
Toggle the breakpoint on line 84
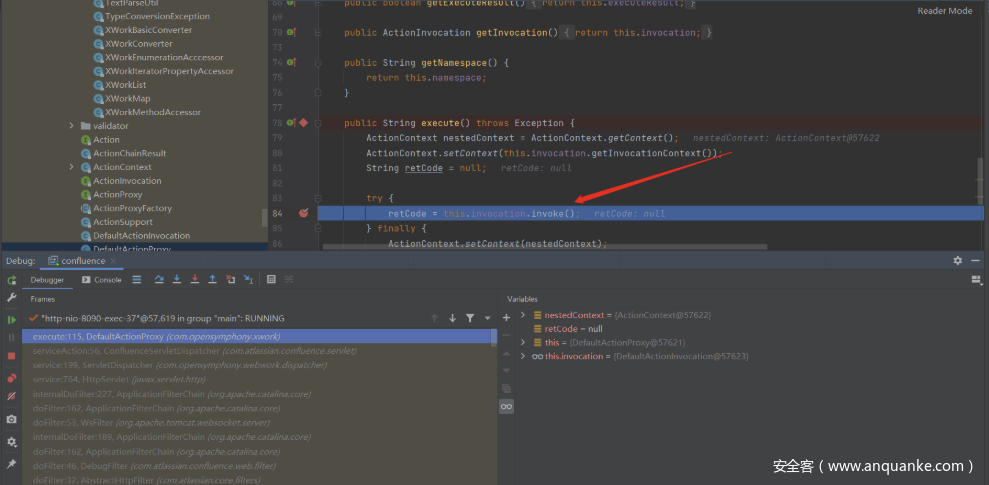tap(304, 213)
